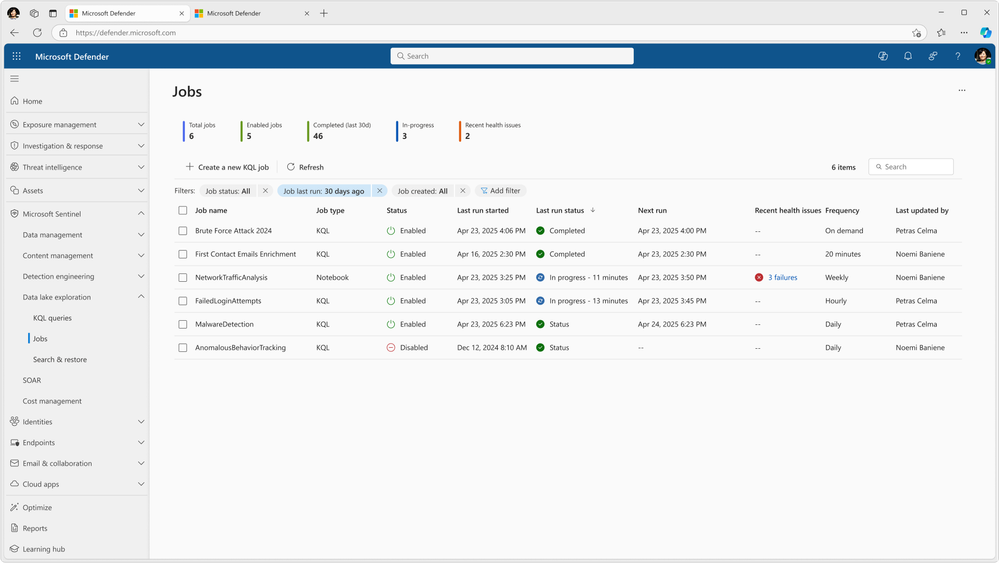Open KQL queries navigation item
The height and width of the screenshot is (563, 999).
[52, 318]
